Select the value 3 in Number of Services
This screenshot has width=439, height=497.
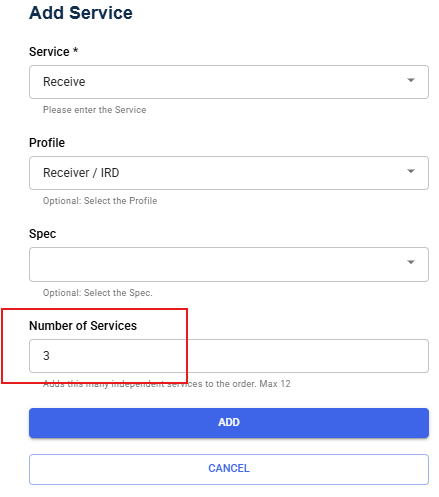click(x=46, y=356)
